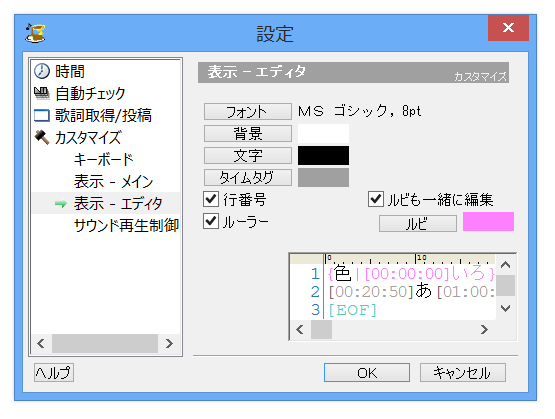This screenshot has width=555, height=419.
Task: Confirm settings with the OK button
Action: click(367, 373)
